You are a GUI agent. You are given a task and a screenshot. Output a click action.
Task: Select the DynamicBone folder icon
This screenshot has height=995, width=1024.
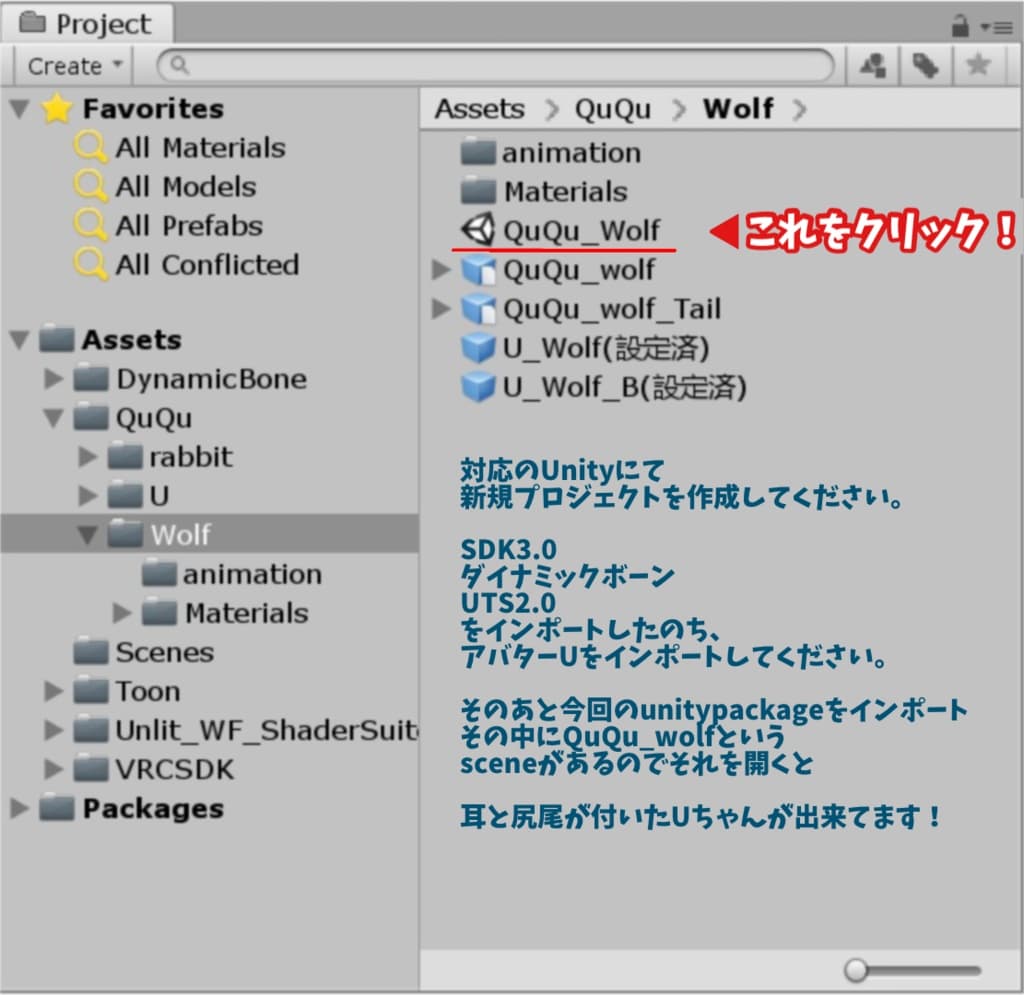[90, 379]
